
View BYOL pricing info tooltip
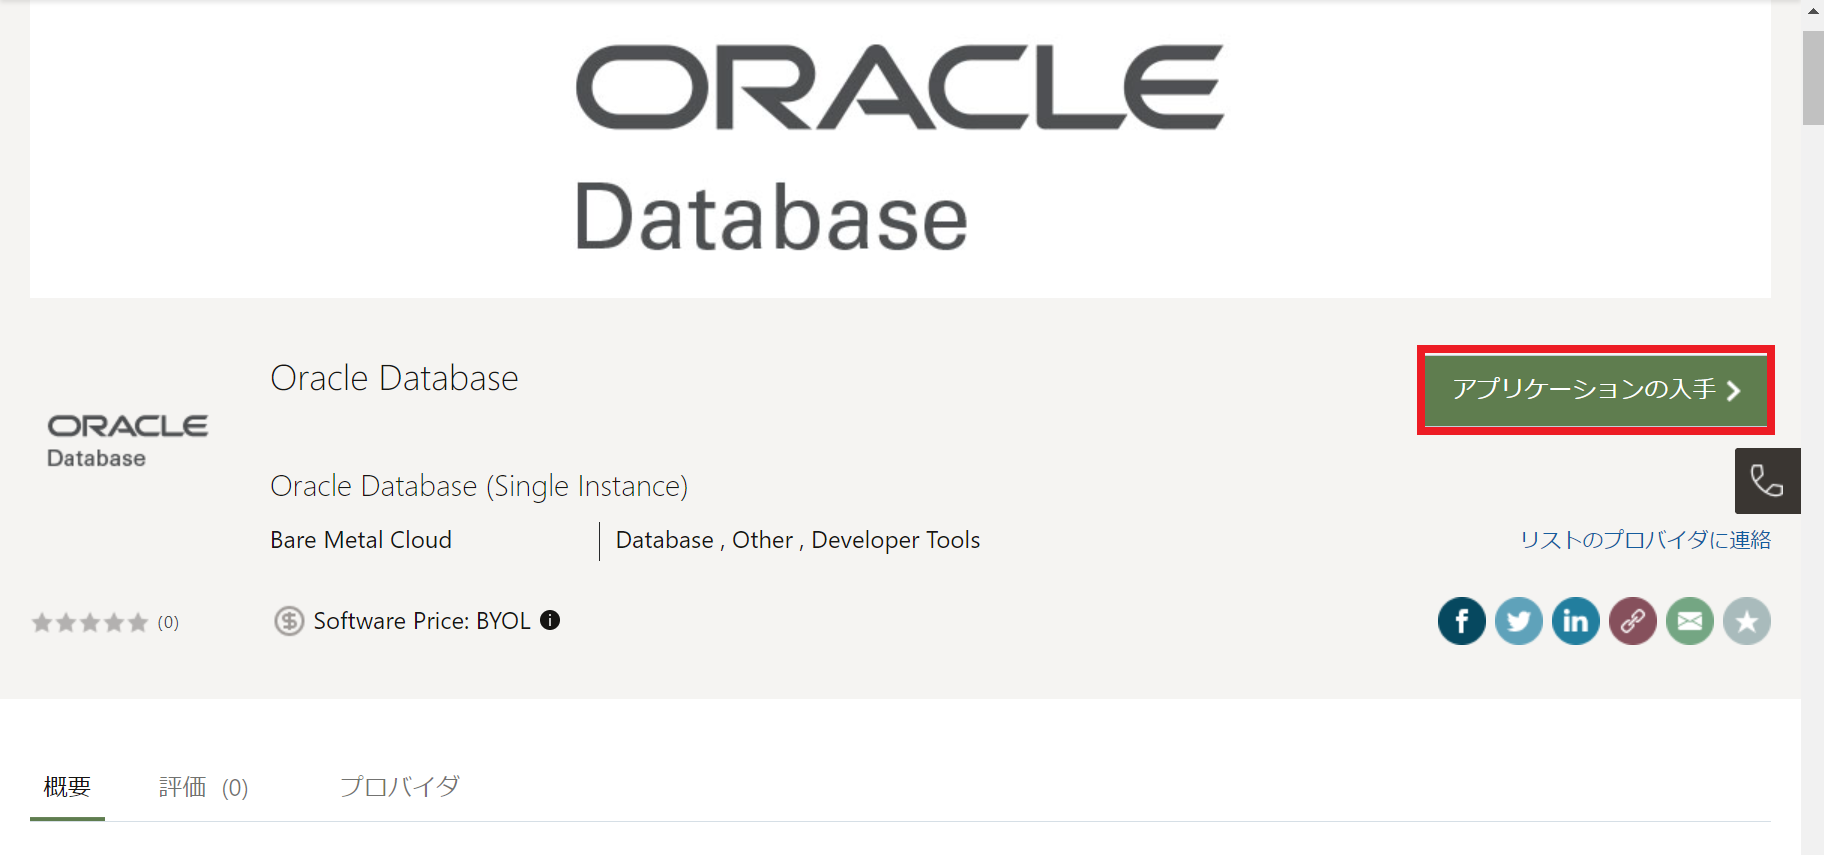pos(548,621)
